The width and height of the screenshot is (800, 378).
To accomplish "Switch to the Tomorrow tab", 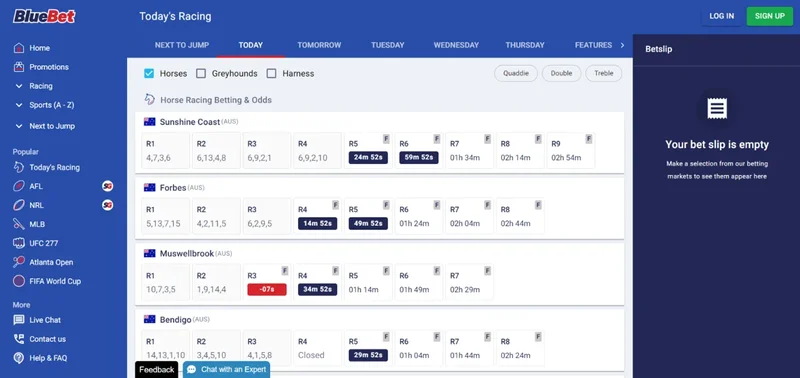I will (x=319, y=45).
